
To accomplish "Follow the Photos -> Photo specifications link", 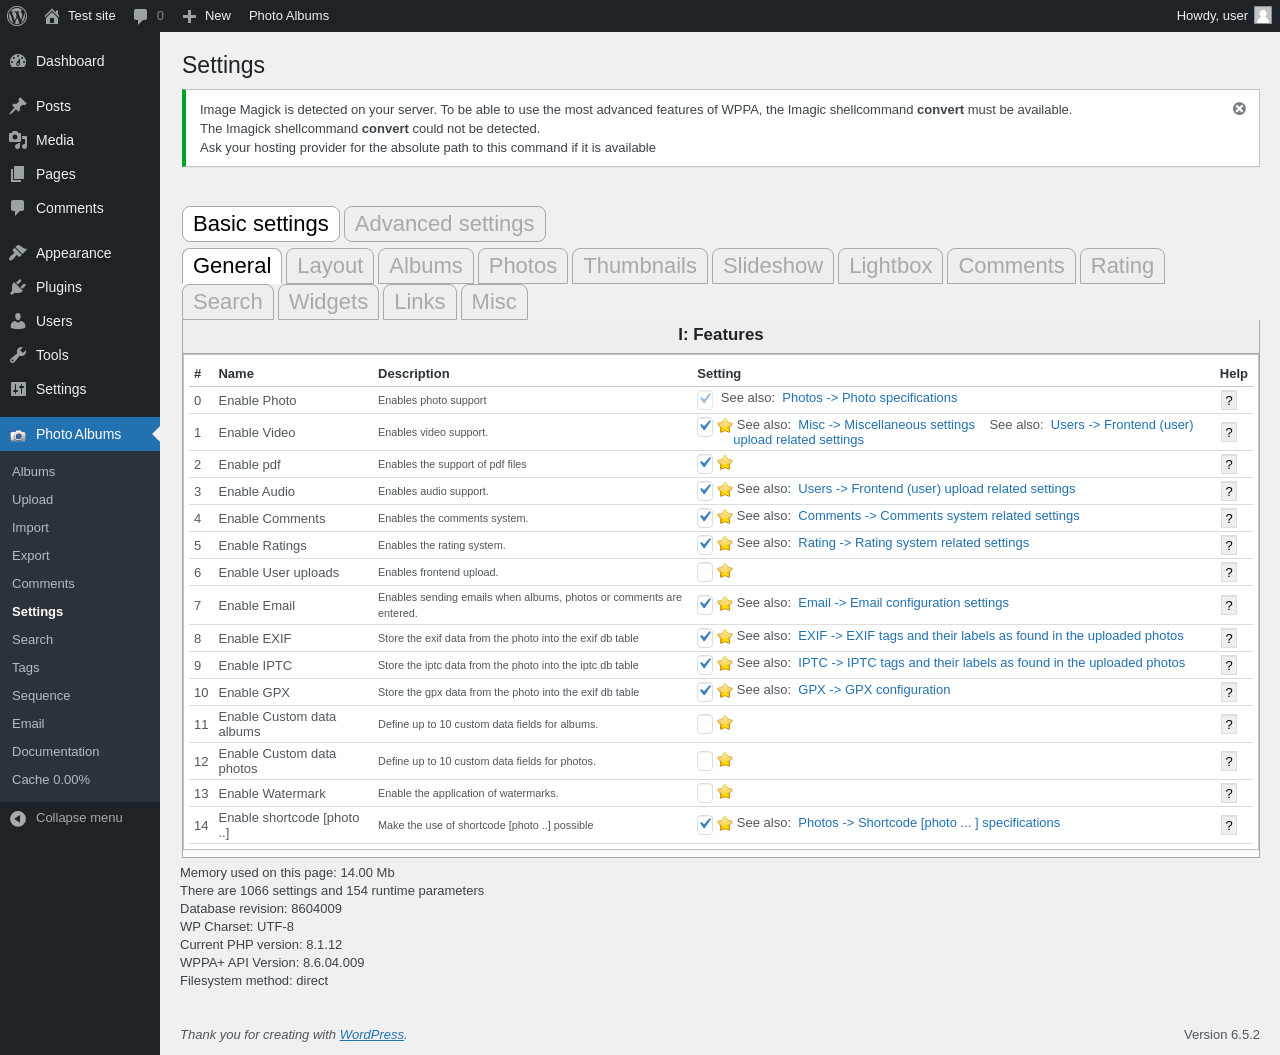I will (869, 398).
